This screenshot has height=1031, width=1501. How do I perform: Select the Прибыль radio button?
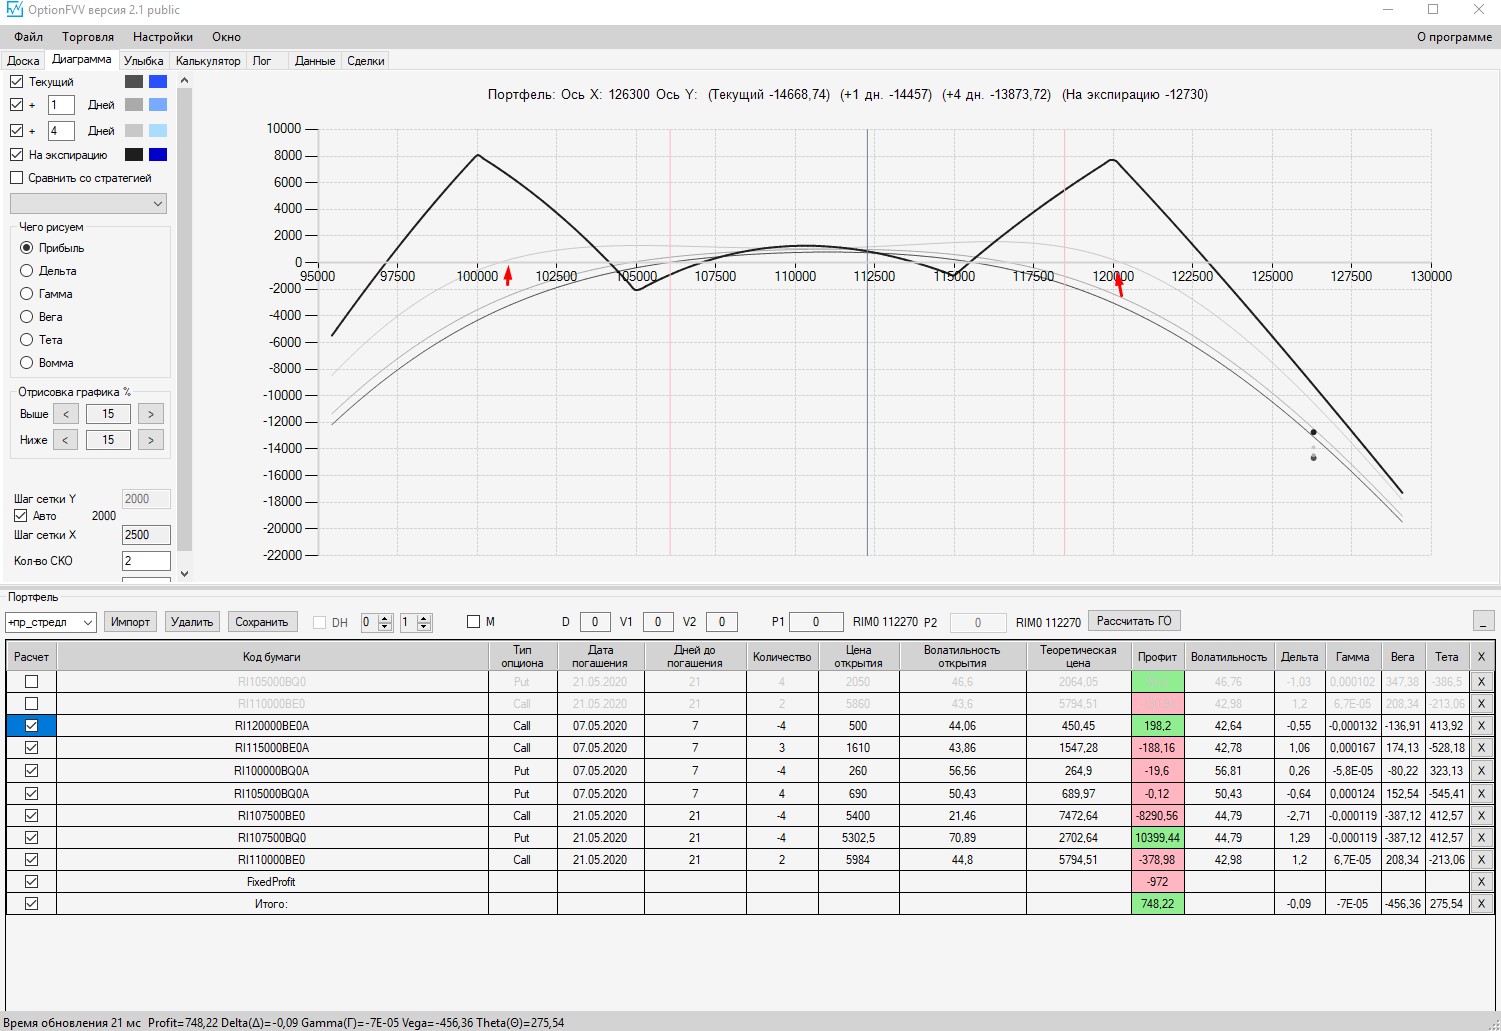[x=27, y=248]
